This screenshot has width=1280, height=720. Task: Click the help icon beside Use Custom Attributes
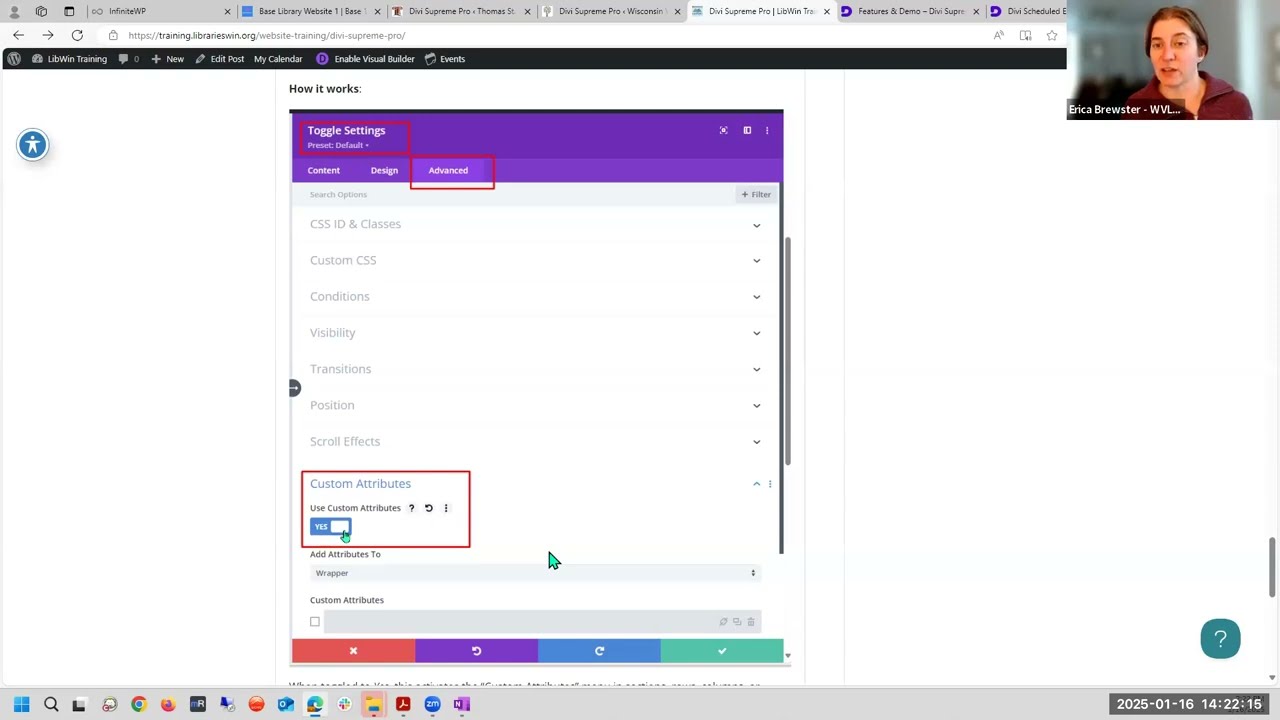(411, 508)
